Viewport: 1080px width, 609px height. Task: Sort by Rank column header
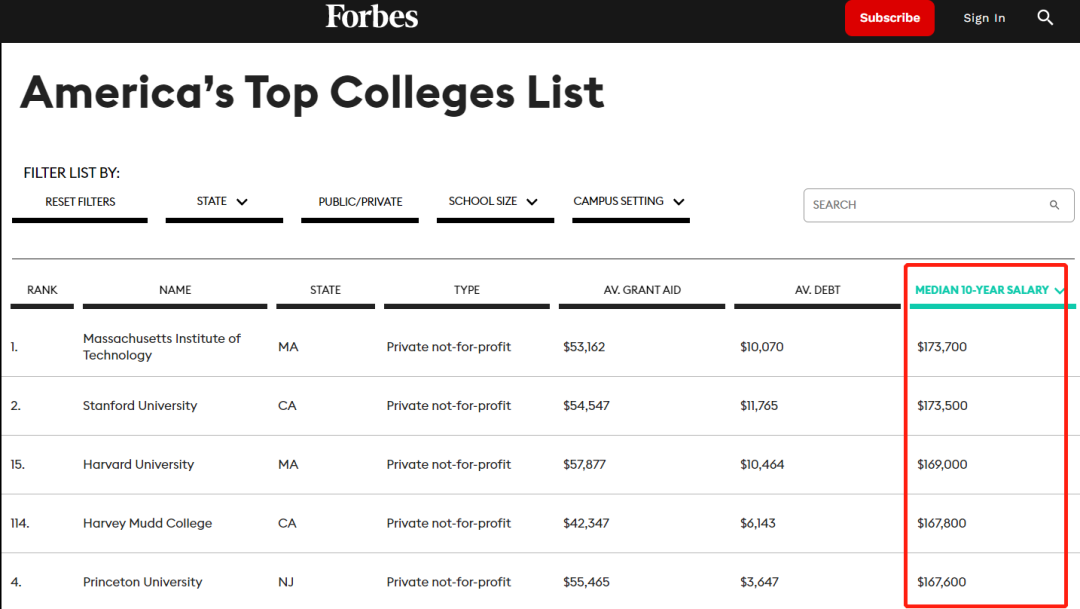coord(42,290)
